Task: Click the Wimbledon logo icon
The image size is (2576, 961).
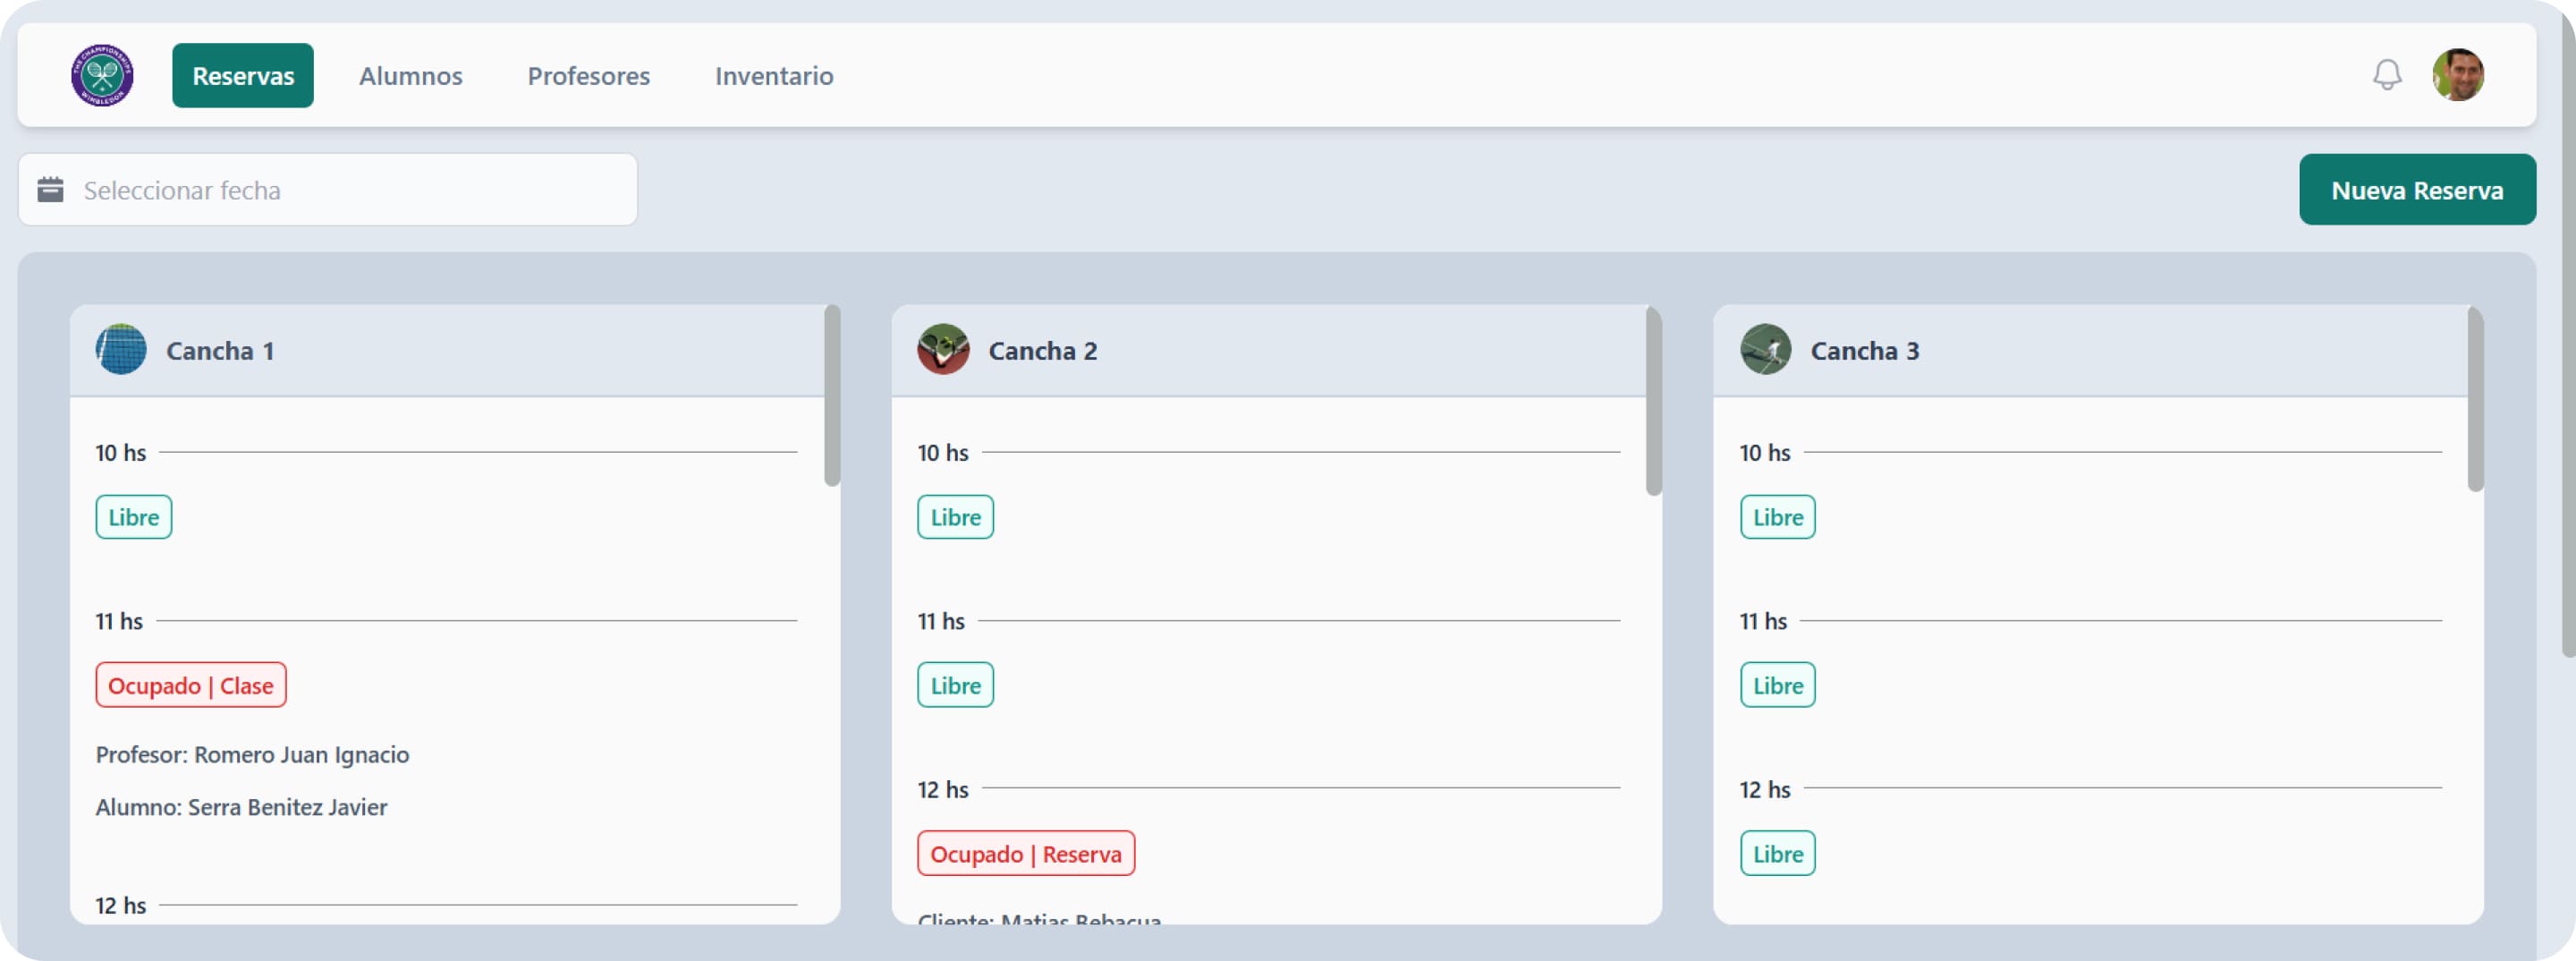Action: point(102,75)
